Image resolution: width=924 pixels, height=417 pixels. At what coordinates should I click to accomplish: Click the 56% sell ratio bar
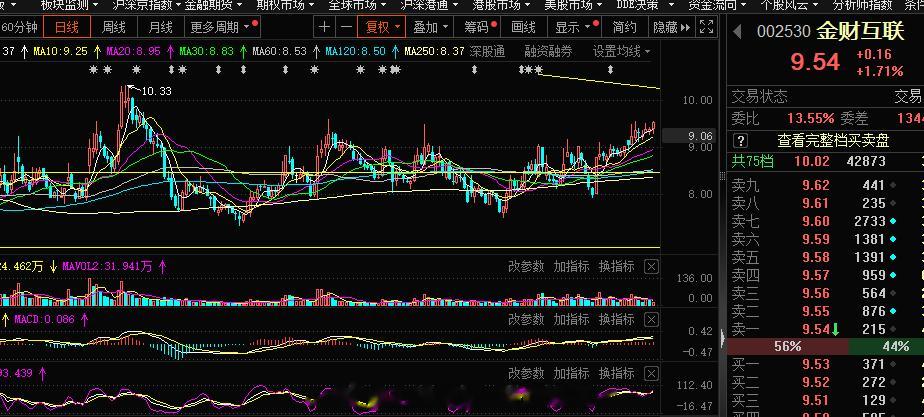pyautogui.click(x=788, y=347)
